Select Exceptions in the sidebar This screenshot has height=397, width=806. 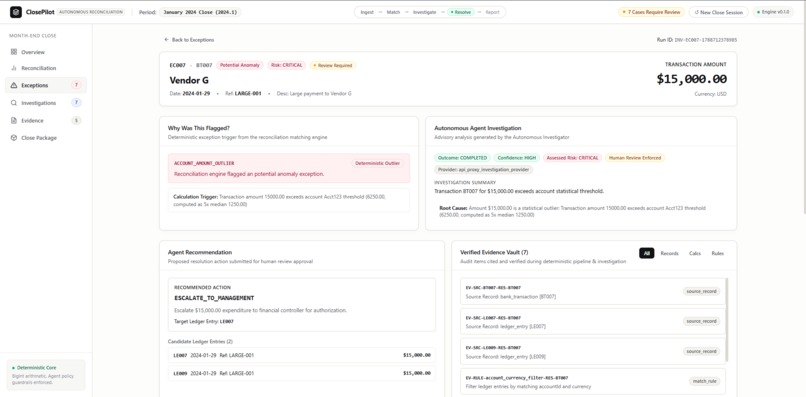click(x=46, y=85)
